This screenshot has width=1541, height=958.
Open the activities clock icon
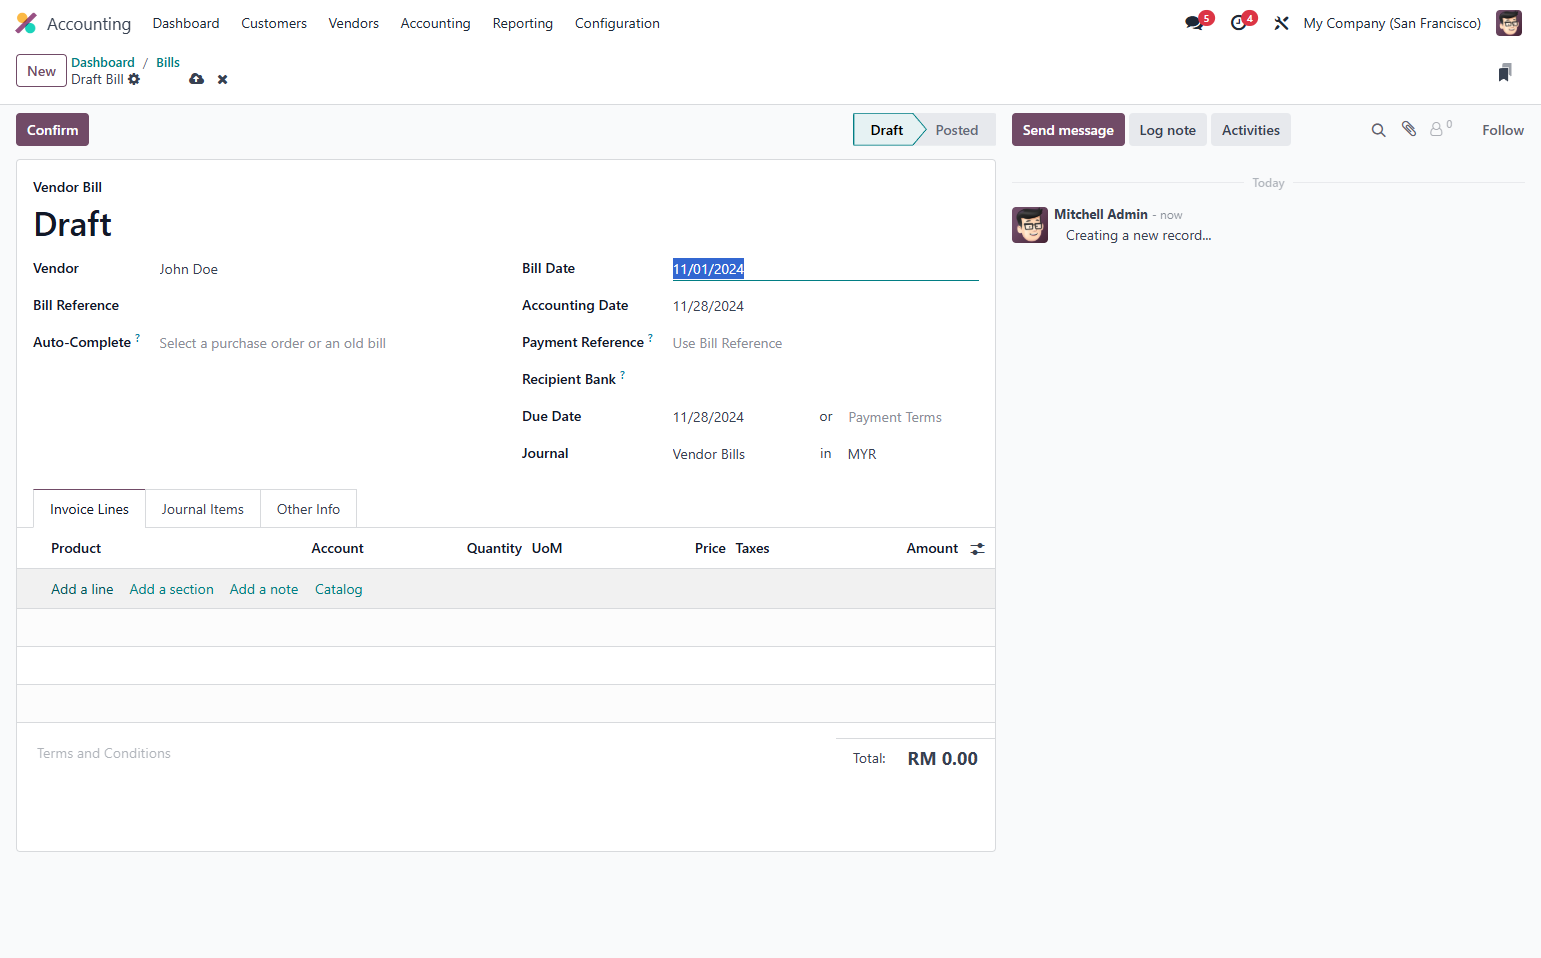tap(1239, 23)
